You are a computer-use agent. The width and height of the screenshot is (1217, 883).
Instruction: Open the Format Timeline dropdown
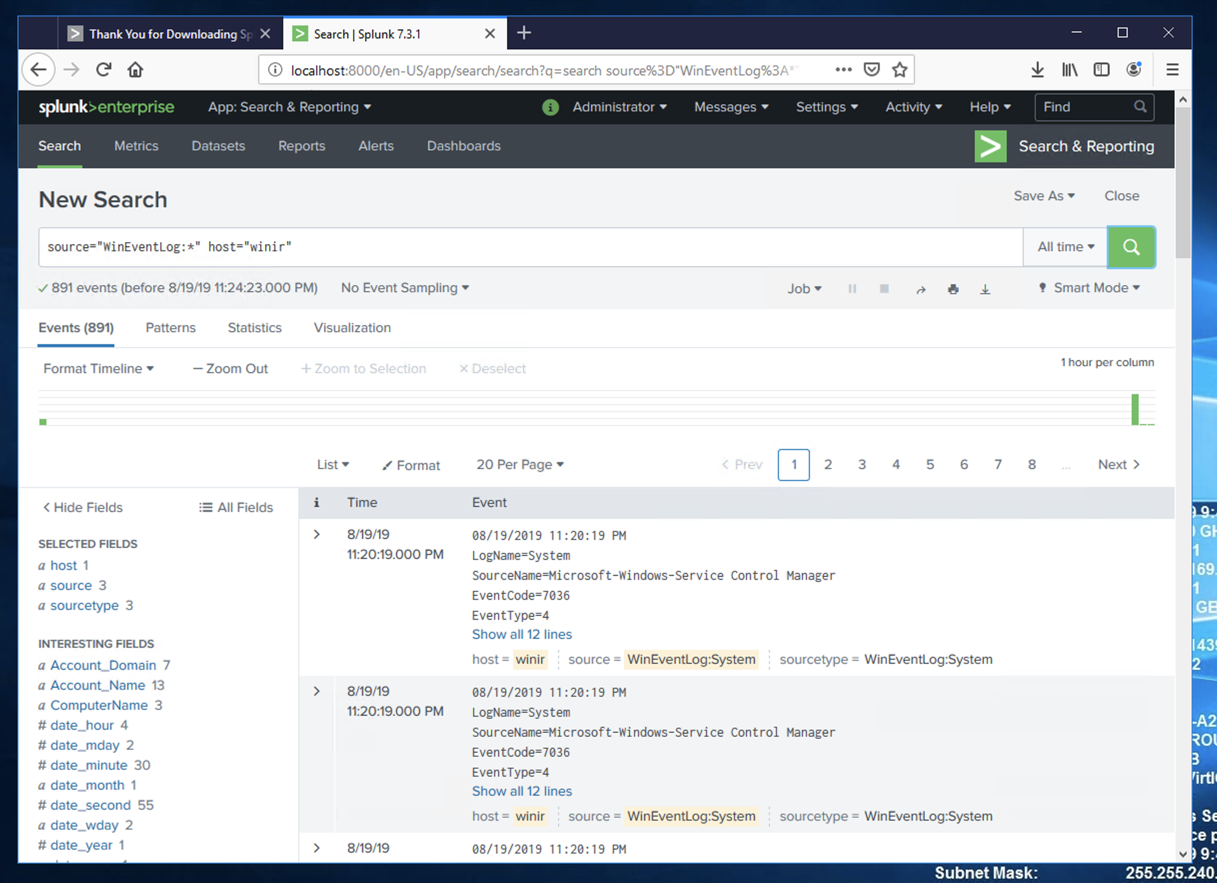98,369
